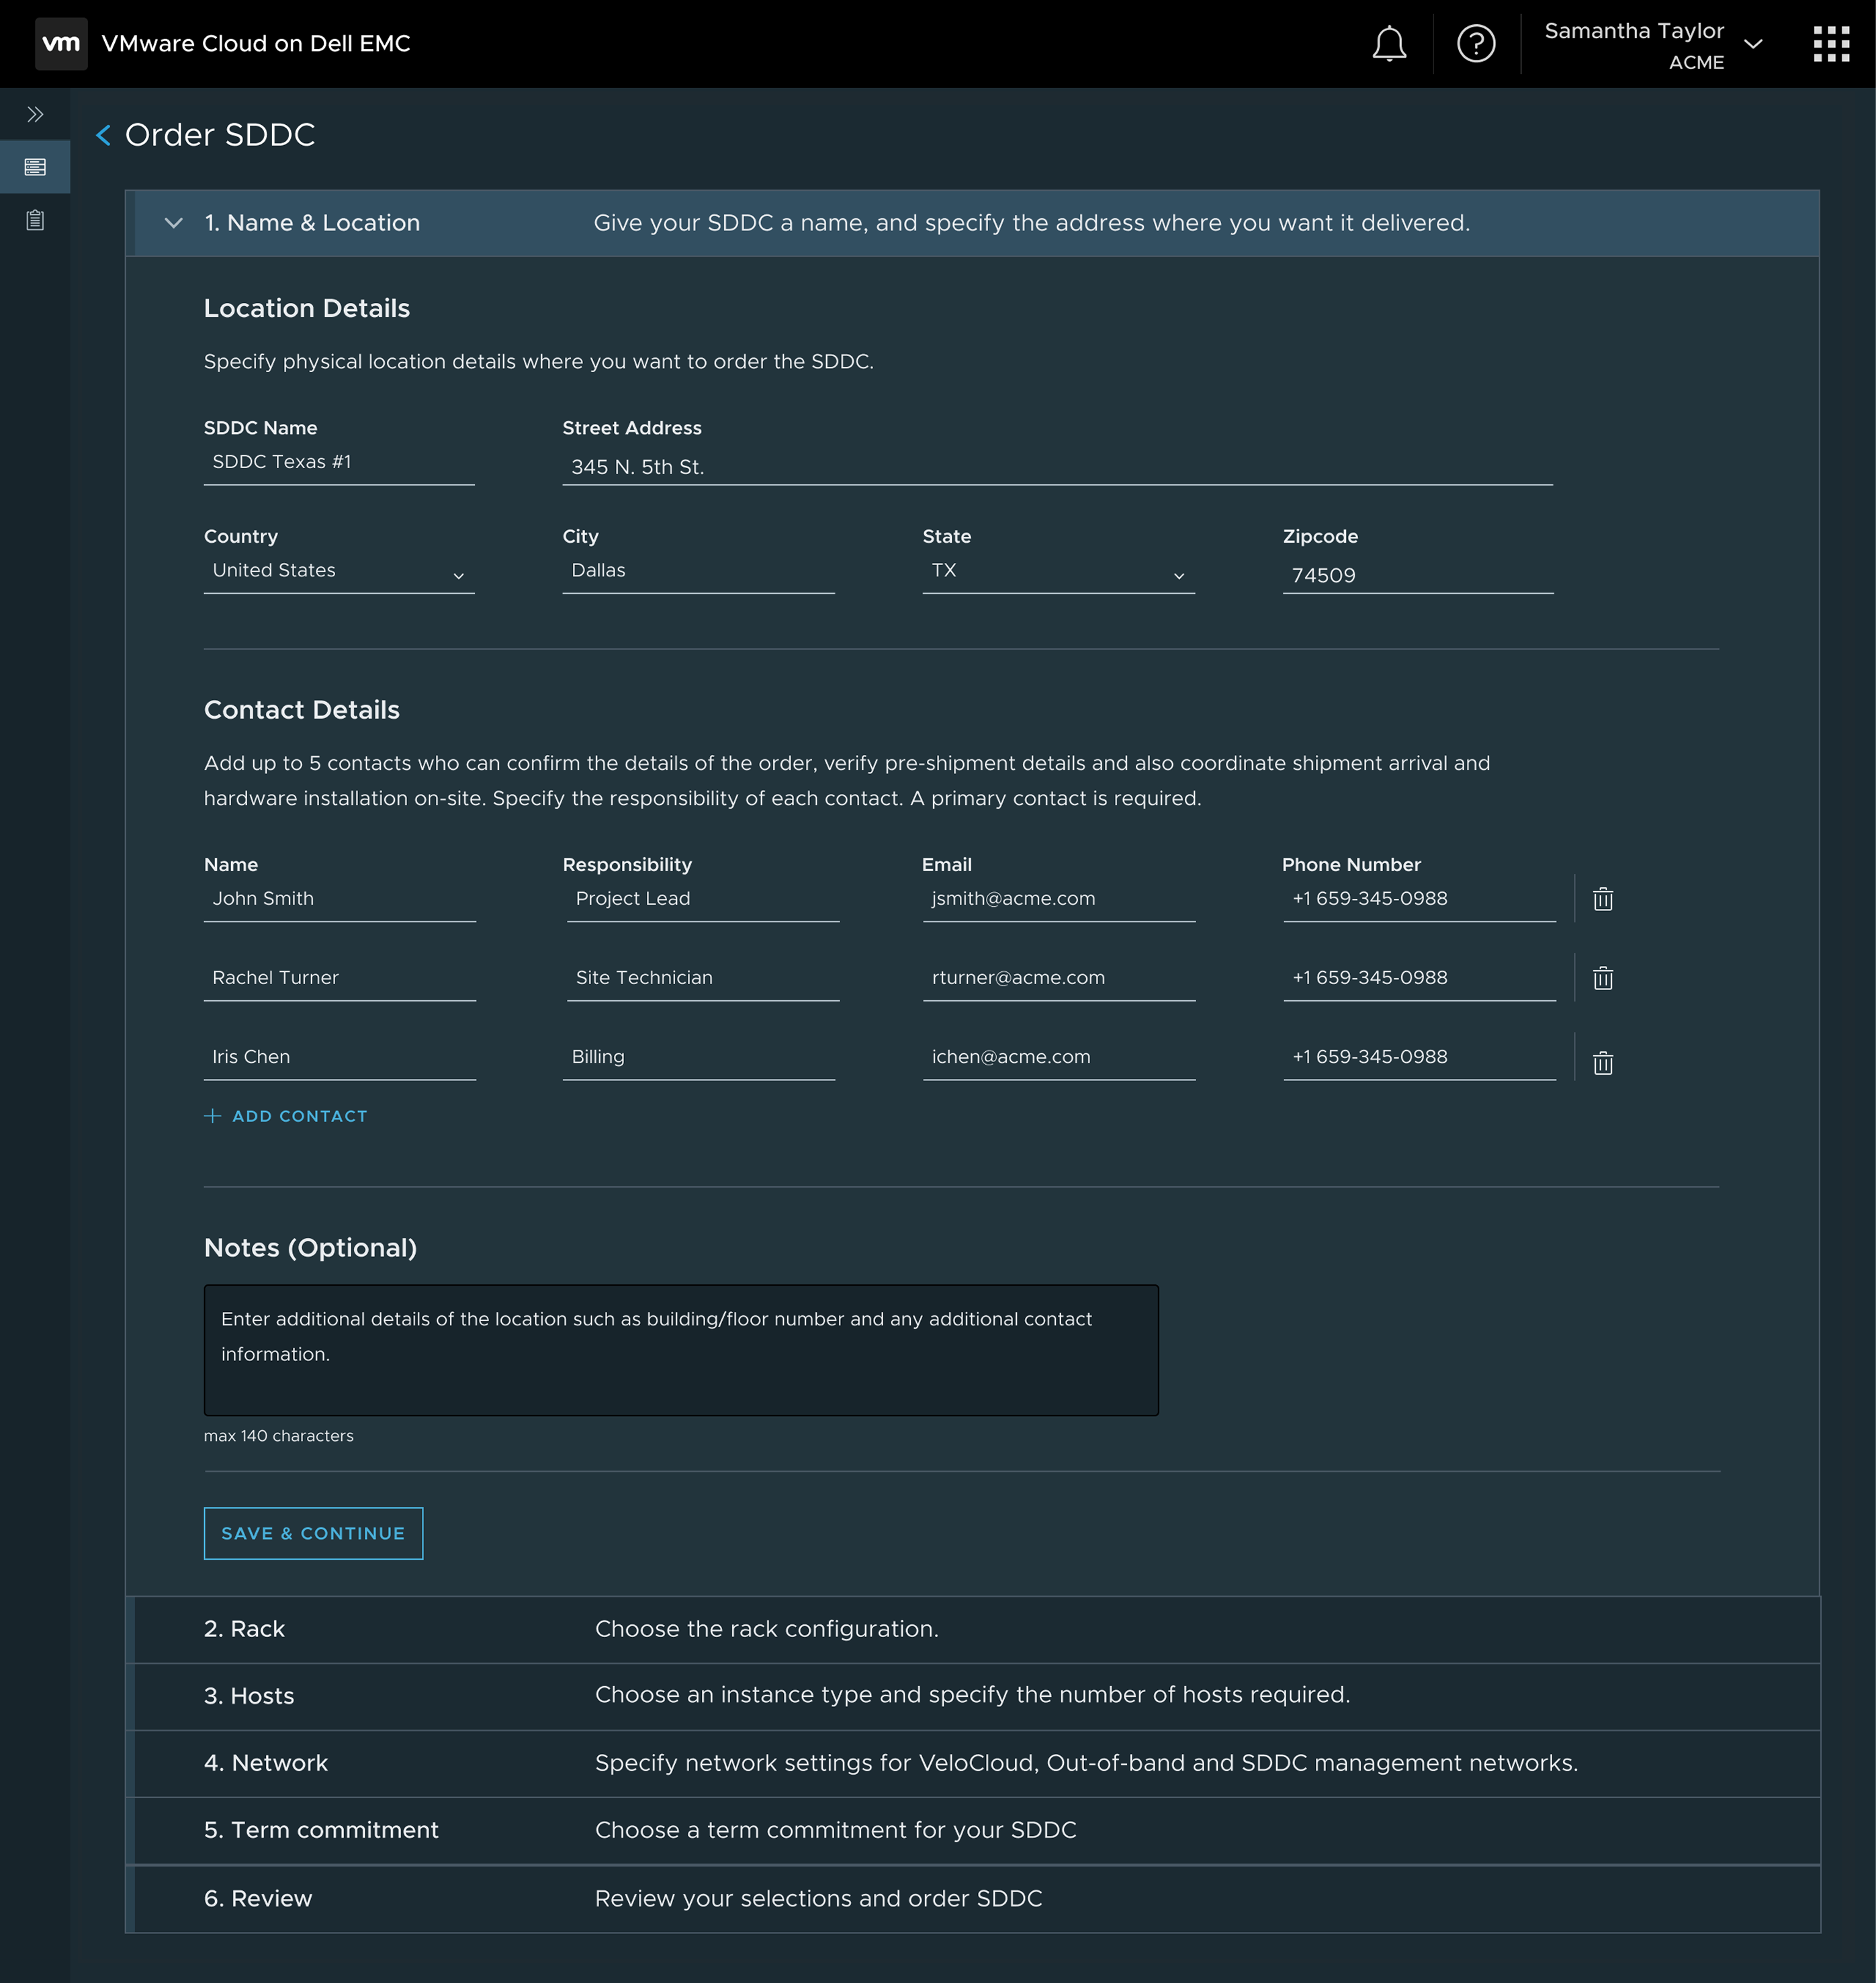Edit the Street Address field

(x=1057, y=466)
